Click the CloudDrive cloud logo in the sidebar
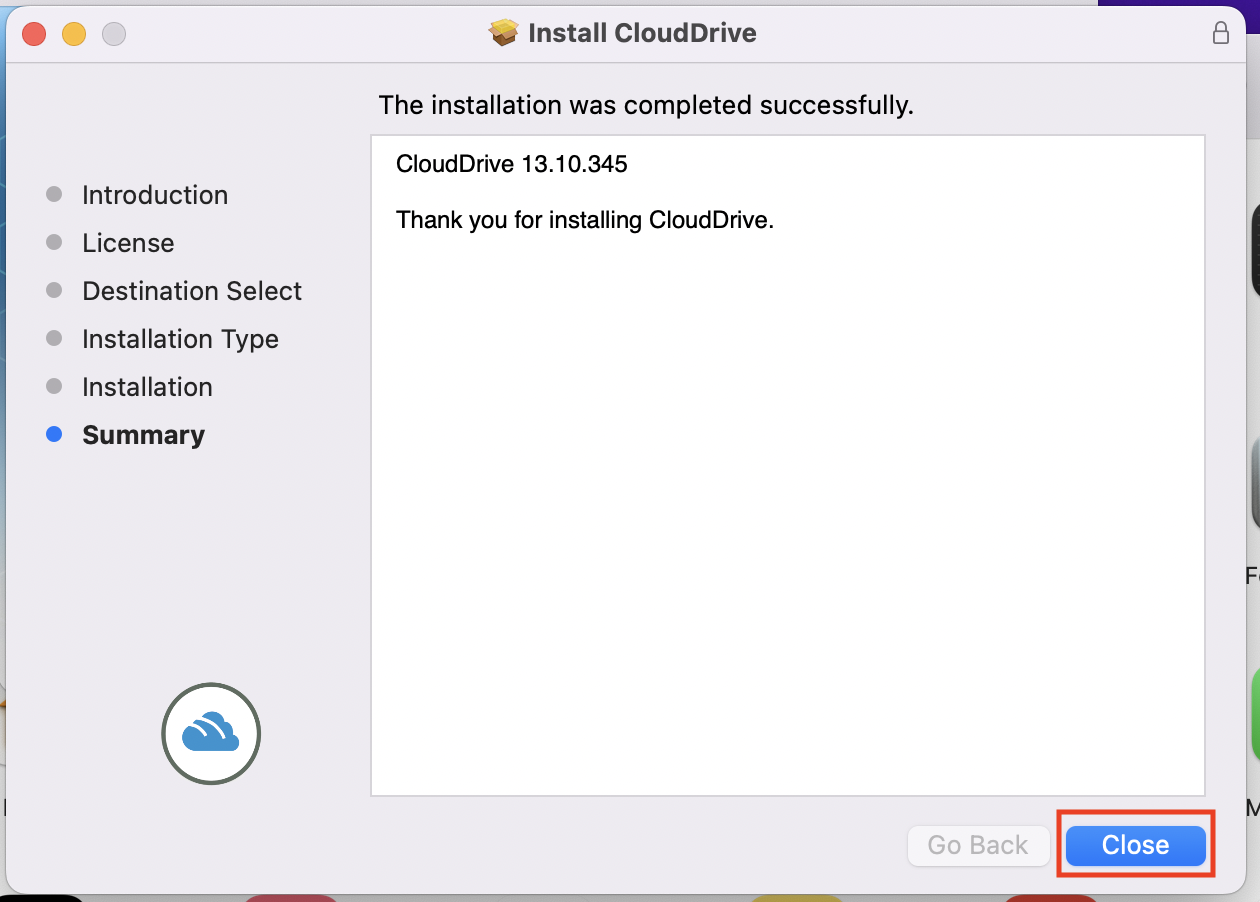Viewport: 1260px width, 902px height. [211, 733]
